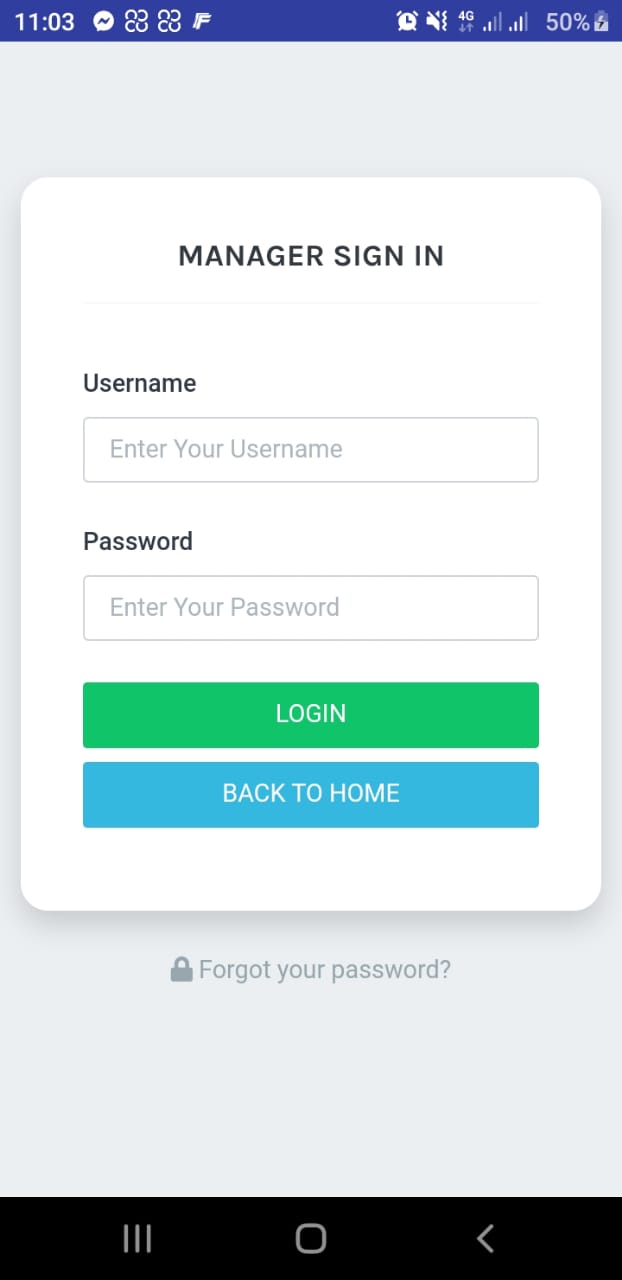Tap the muted sound status icon
Screen dimensions: 622x1280
pos(437,21)
